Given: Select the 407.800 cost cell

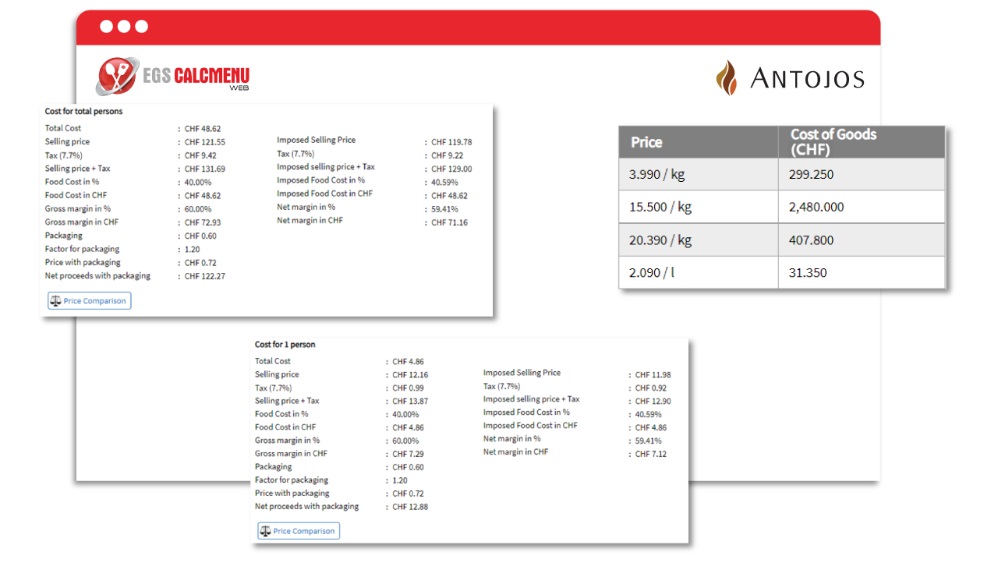Looking at the screenshot, I should click(861, 240).
